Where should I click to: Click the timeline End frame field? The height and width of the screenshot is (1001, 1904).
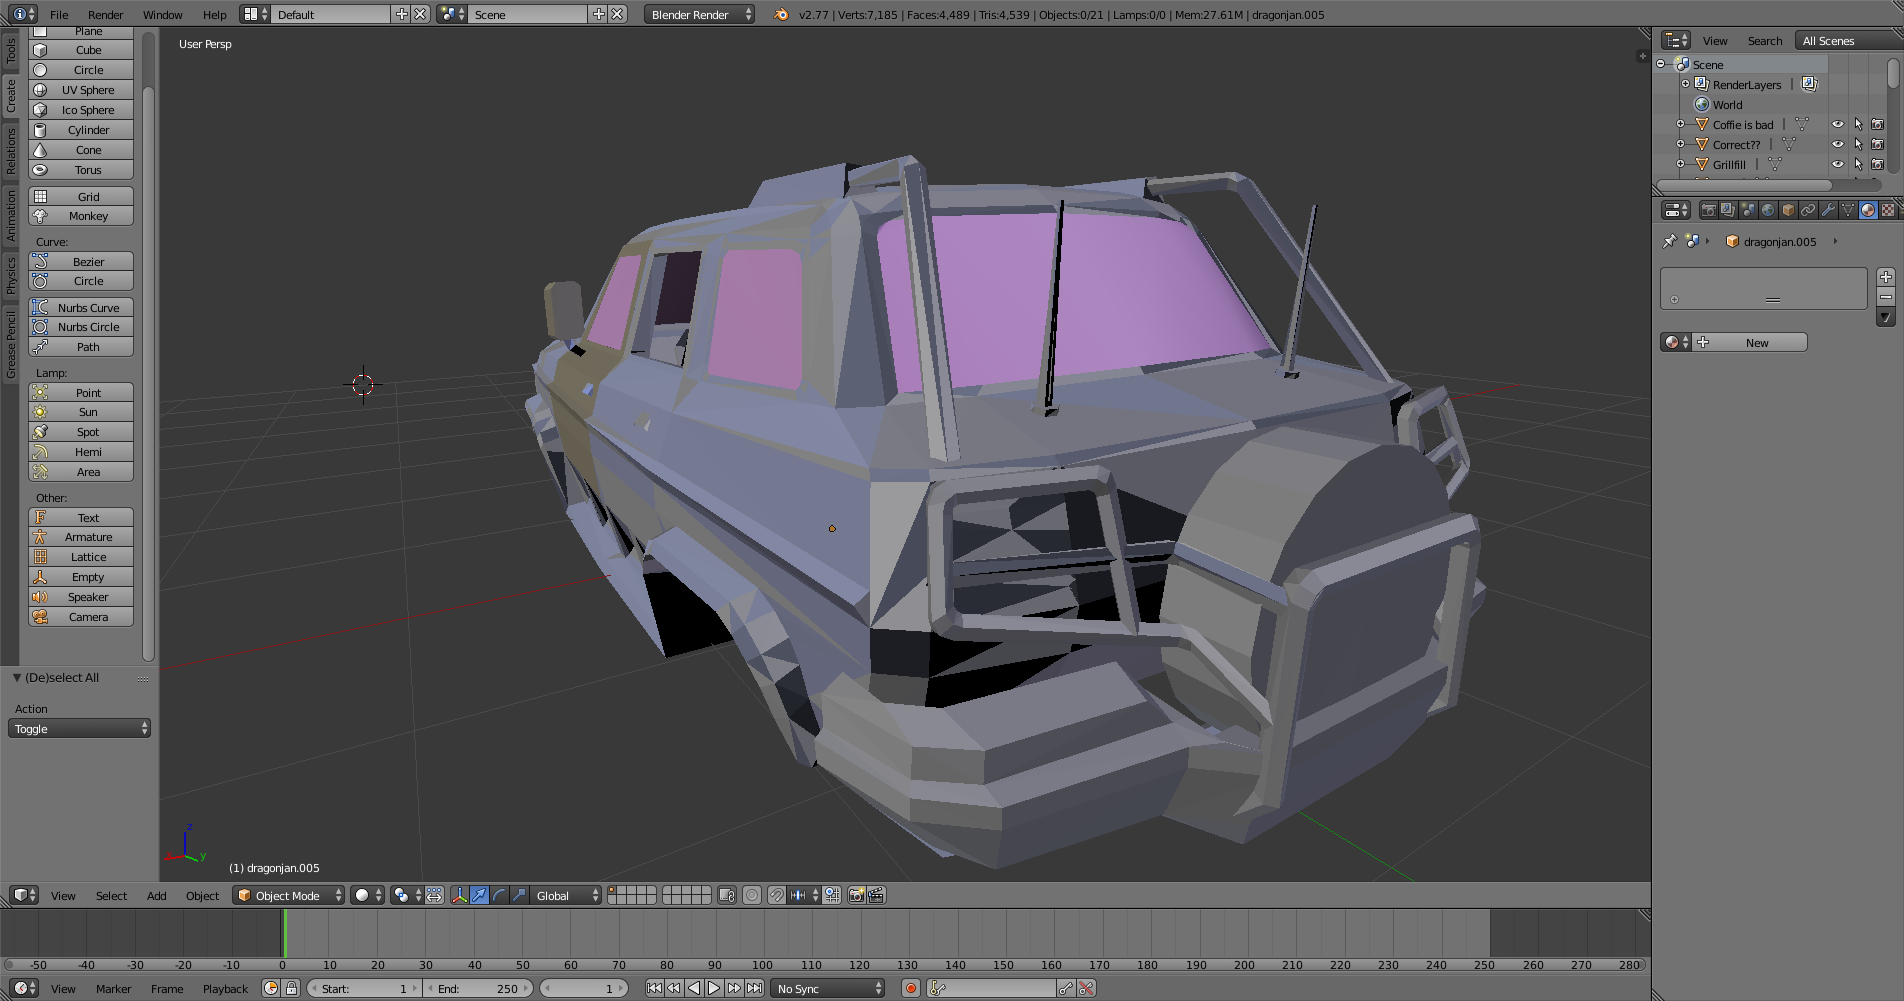click(x=478, y=988)
